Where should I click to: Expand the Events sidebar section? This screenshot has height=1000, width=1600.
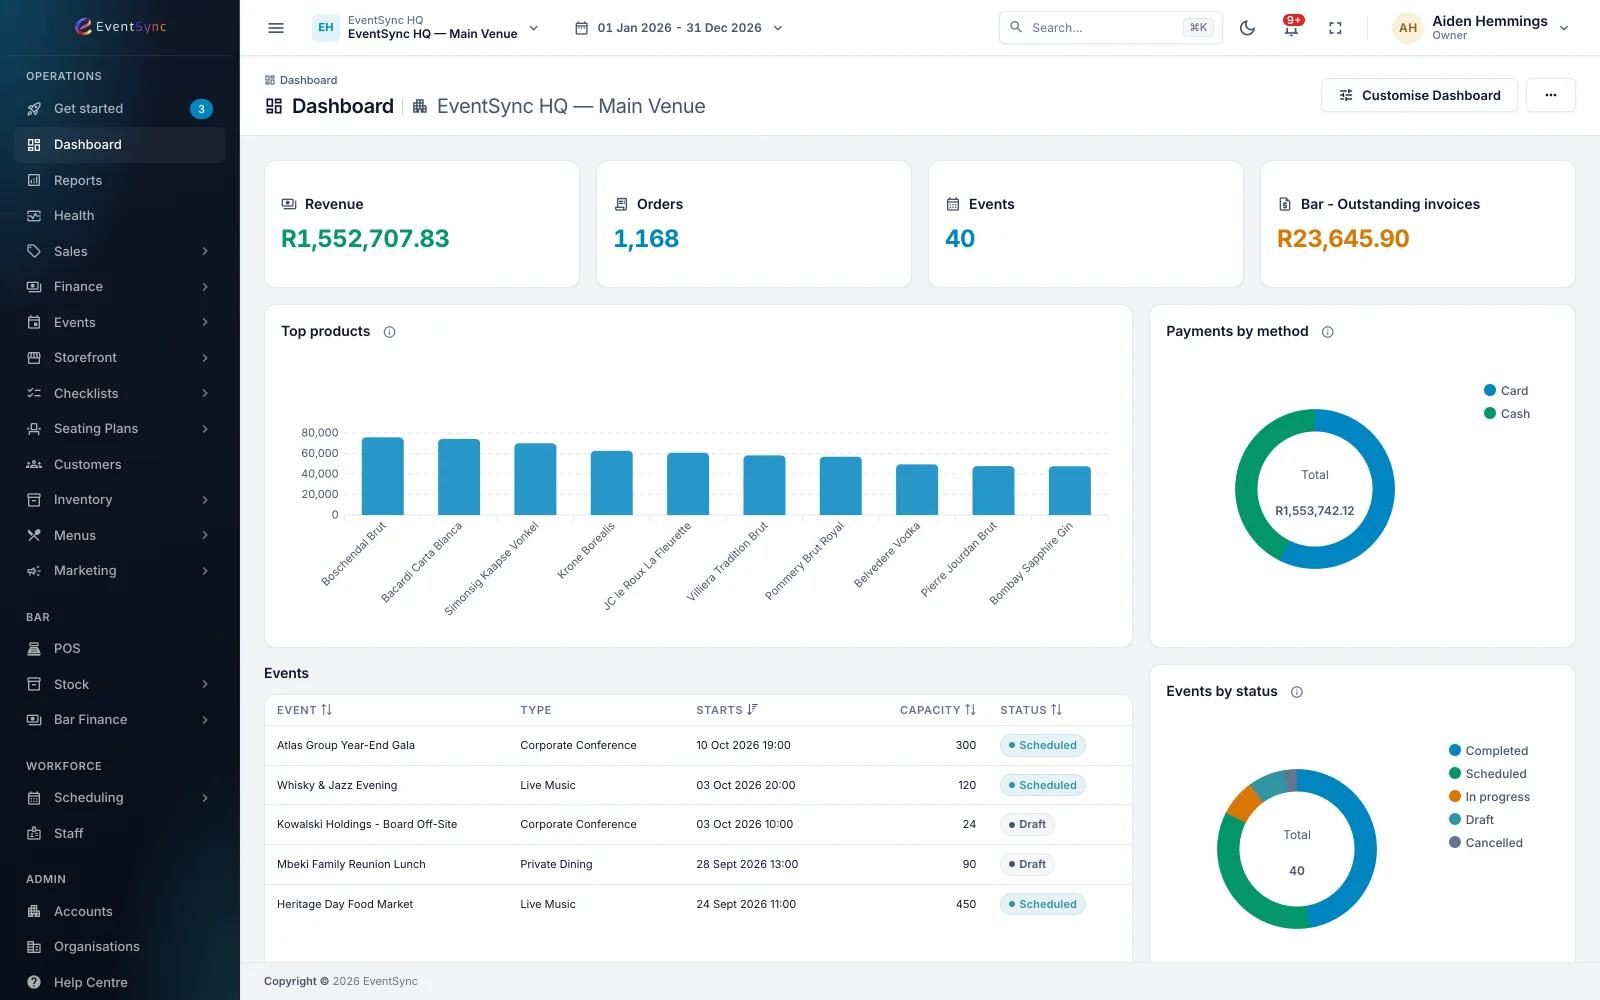tap(120, 322)
